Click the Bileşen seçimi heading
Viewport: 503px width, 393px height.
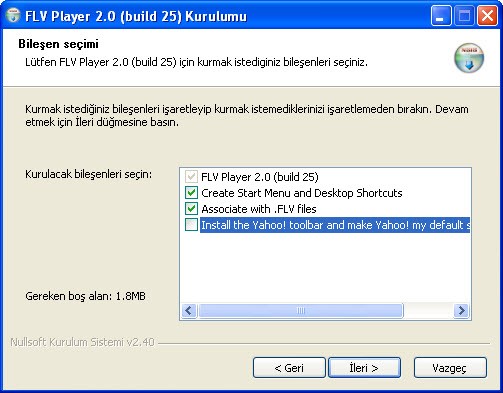pos(58,44)
